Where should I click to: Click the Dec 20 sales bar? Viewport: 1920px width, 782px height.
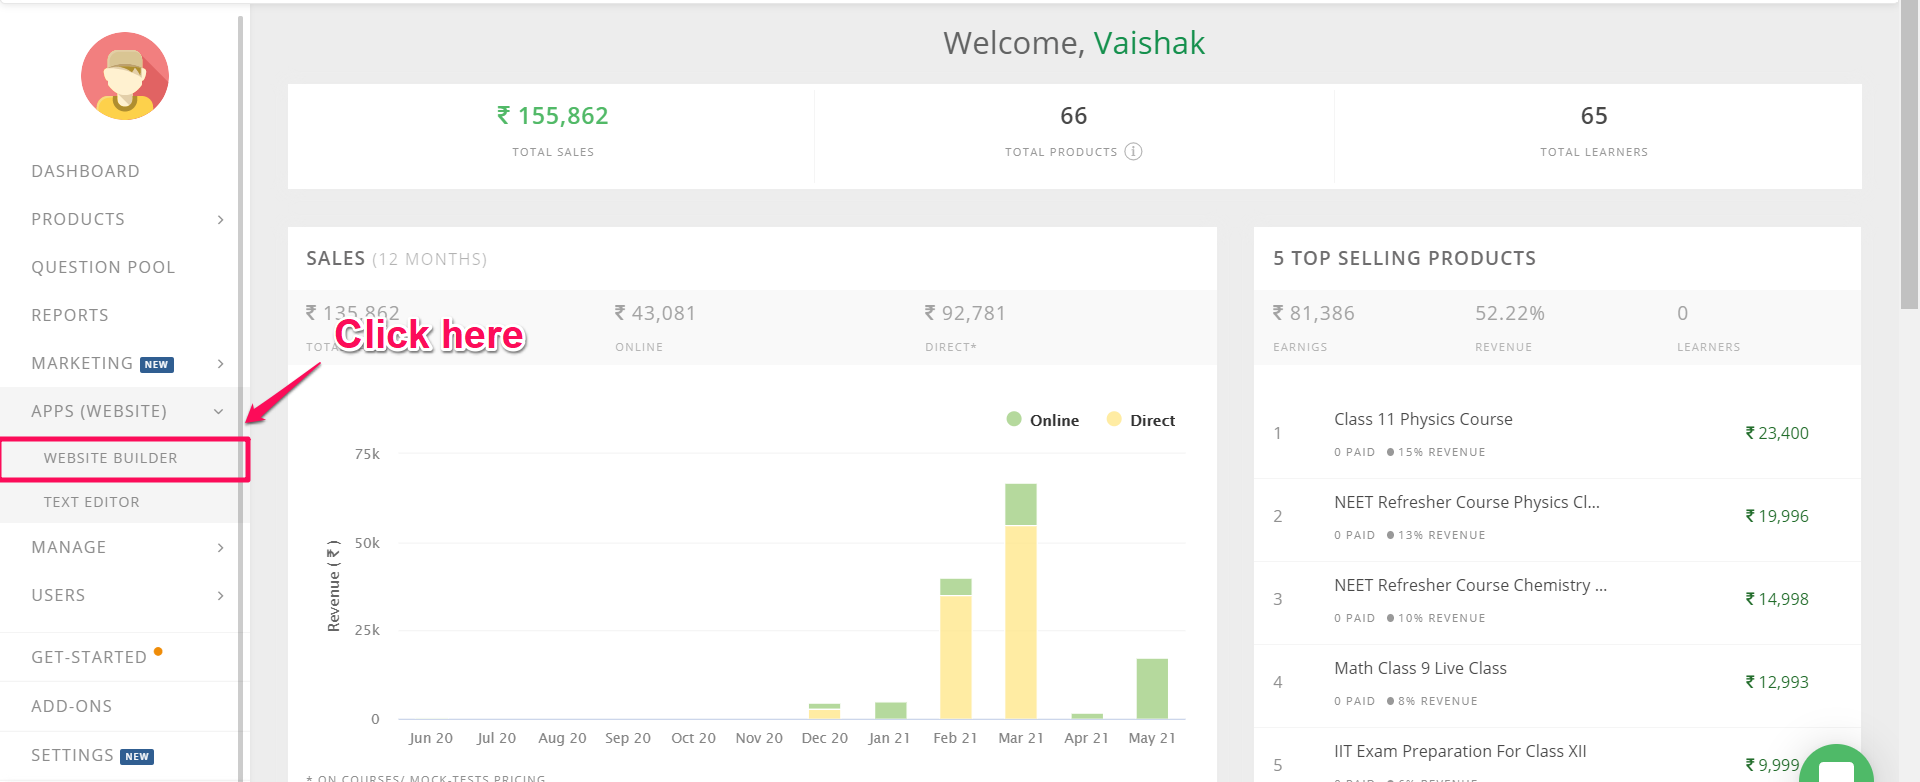(x=824, y=711)
